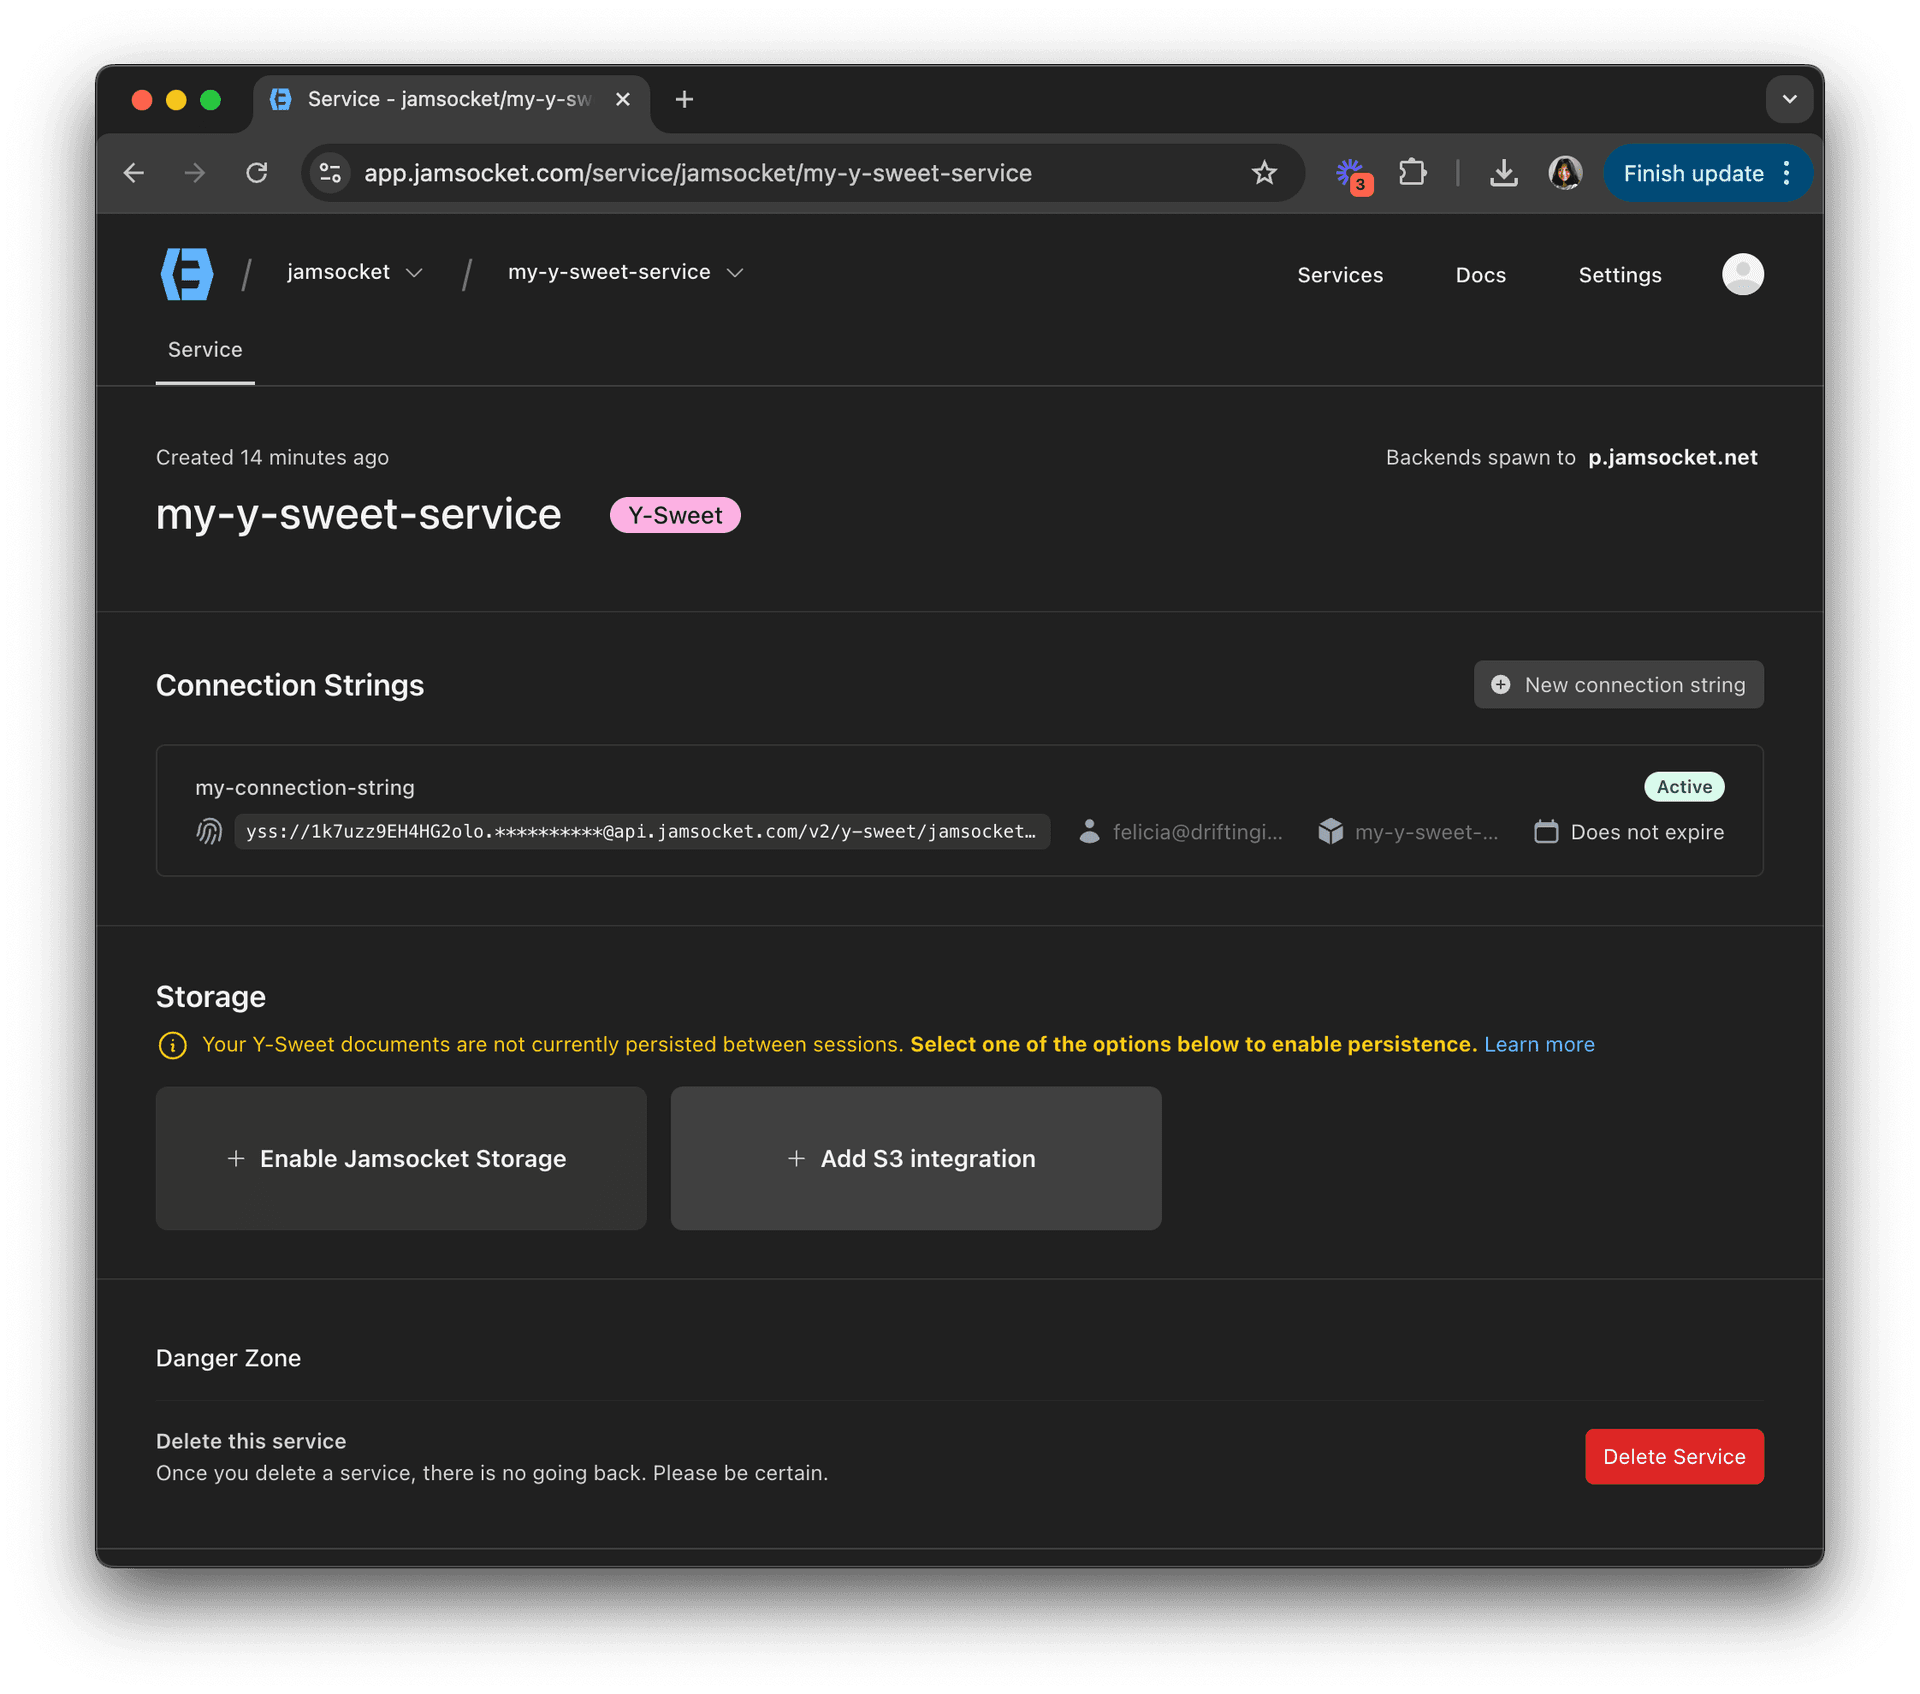Click the calendar icon by Does not expire
The height and width of the screenshot is (1694, 1920).
coord(1546,831)
